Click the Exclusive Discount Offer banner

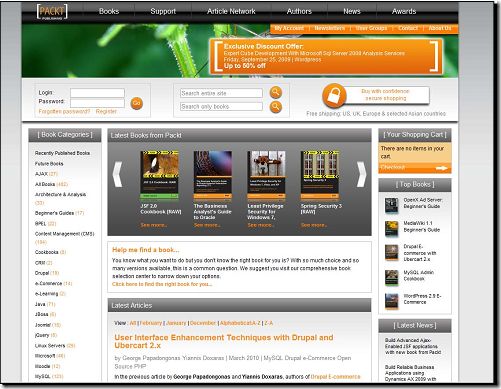[x=326, y=56]
